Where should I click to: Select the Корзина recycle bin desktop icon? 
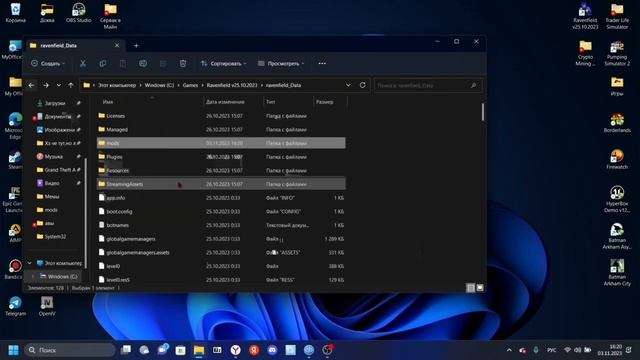[16, 13]
